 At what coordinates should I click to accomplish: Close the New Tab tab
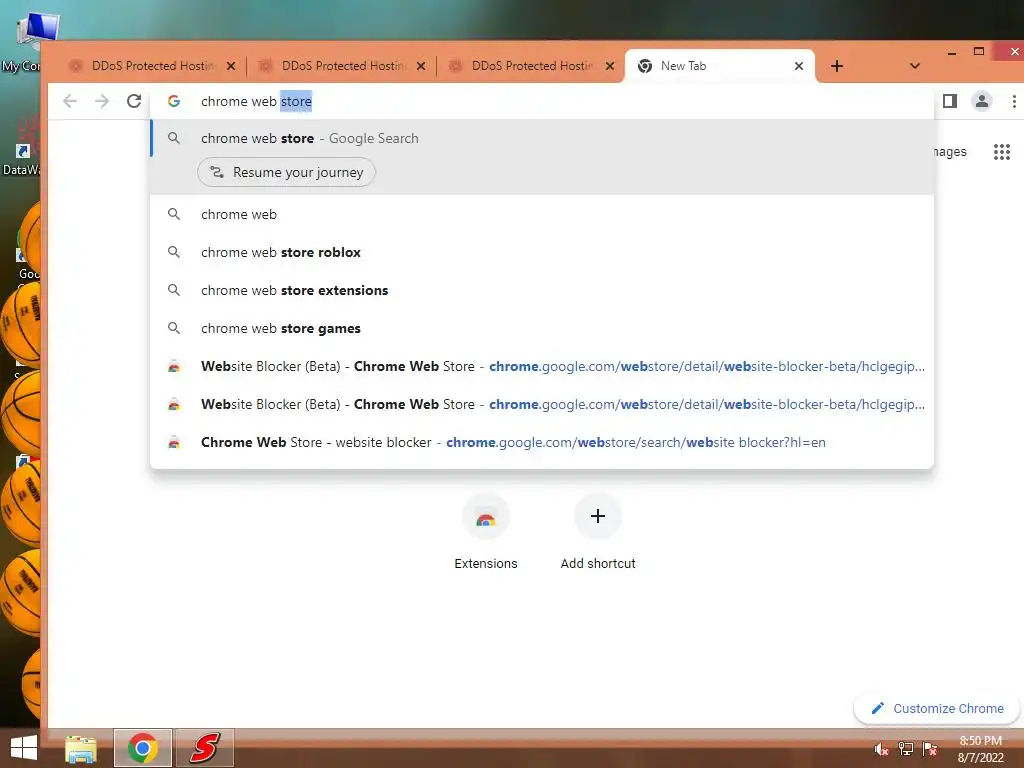(799, 66)
